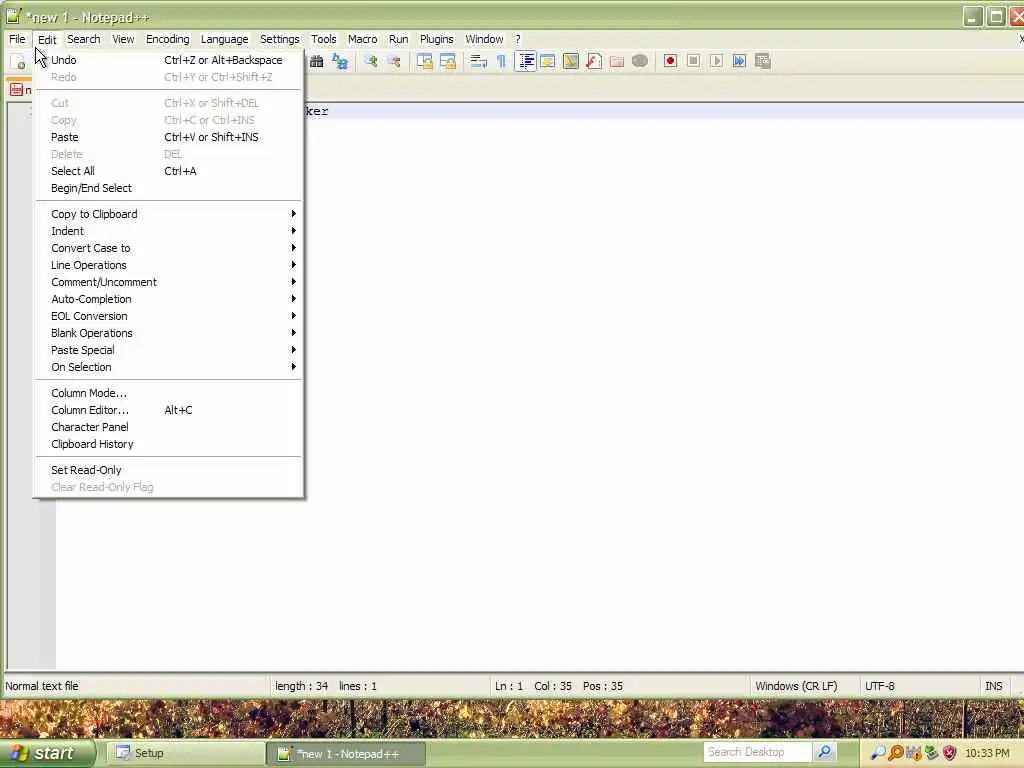Open the User Defined Language icon
Image resolution: width=1024 pixels, height=768 pixels.
(x=548, y=61)
